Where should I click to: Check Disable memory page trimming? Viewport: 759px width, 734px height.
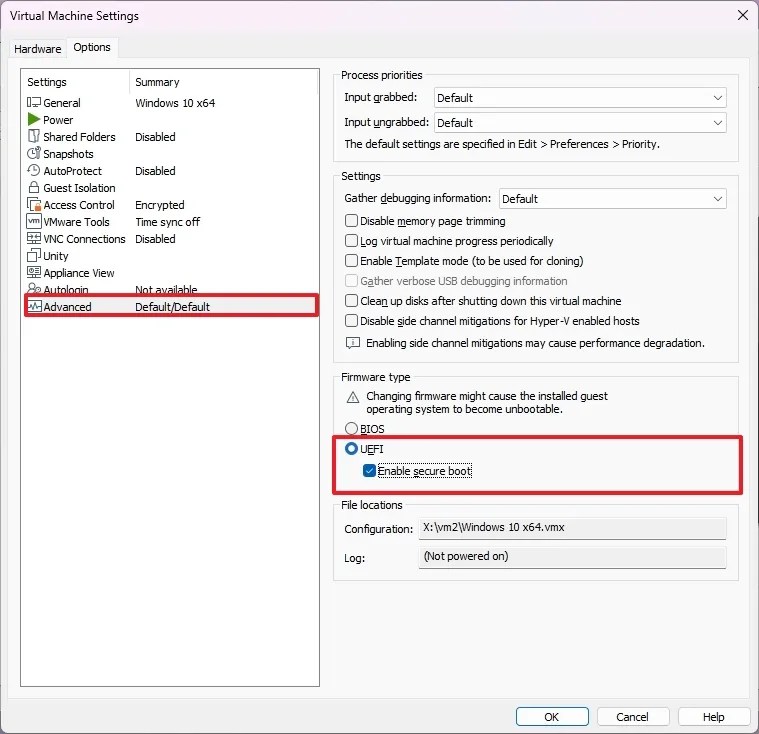click(351, 221)
